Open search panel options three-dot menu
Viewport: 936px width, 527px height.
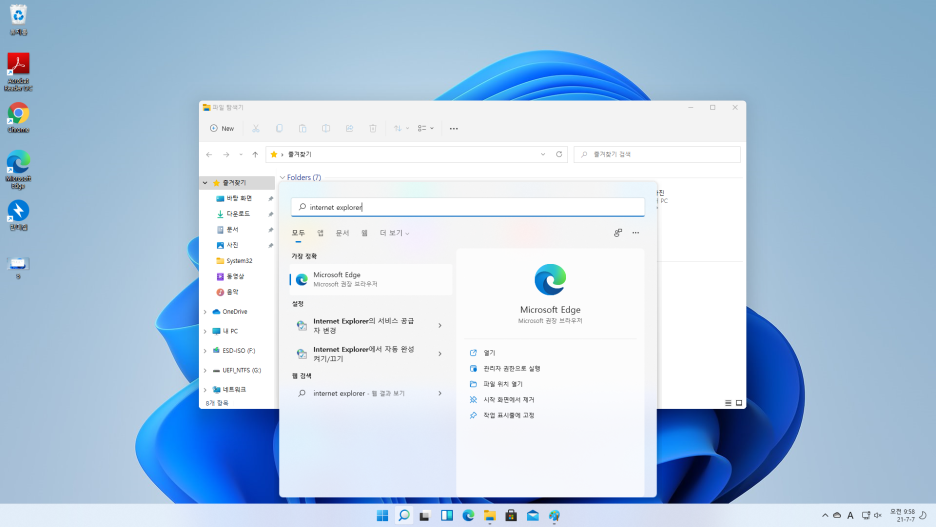636,233
